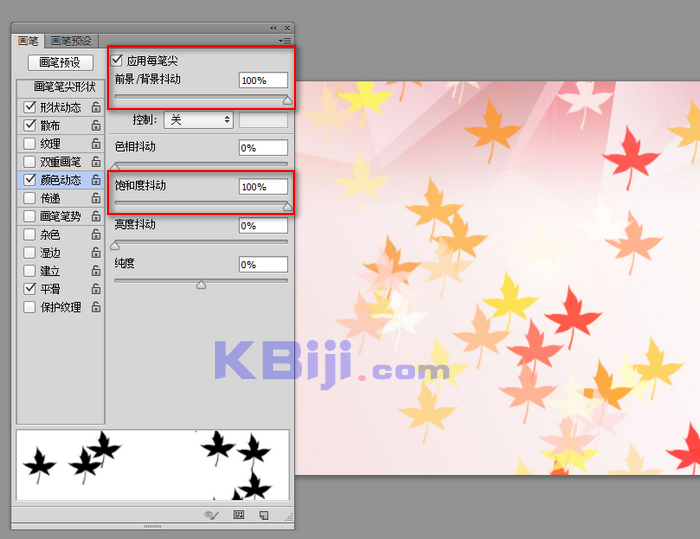Collapse the panel with the double-arrow icon
Image resolution: width=700 pixels, height=539 pixels.
(274, 28)
